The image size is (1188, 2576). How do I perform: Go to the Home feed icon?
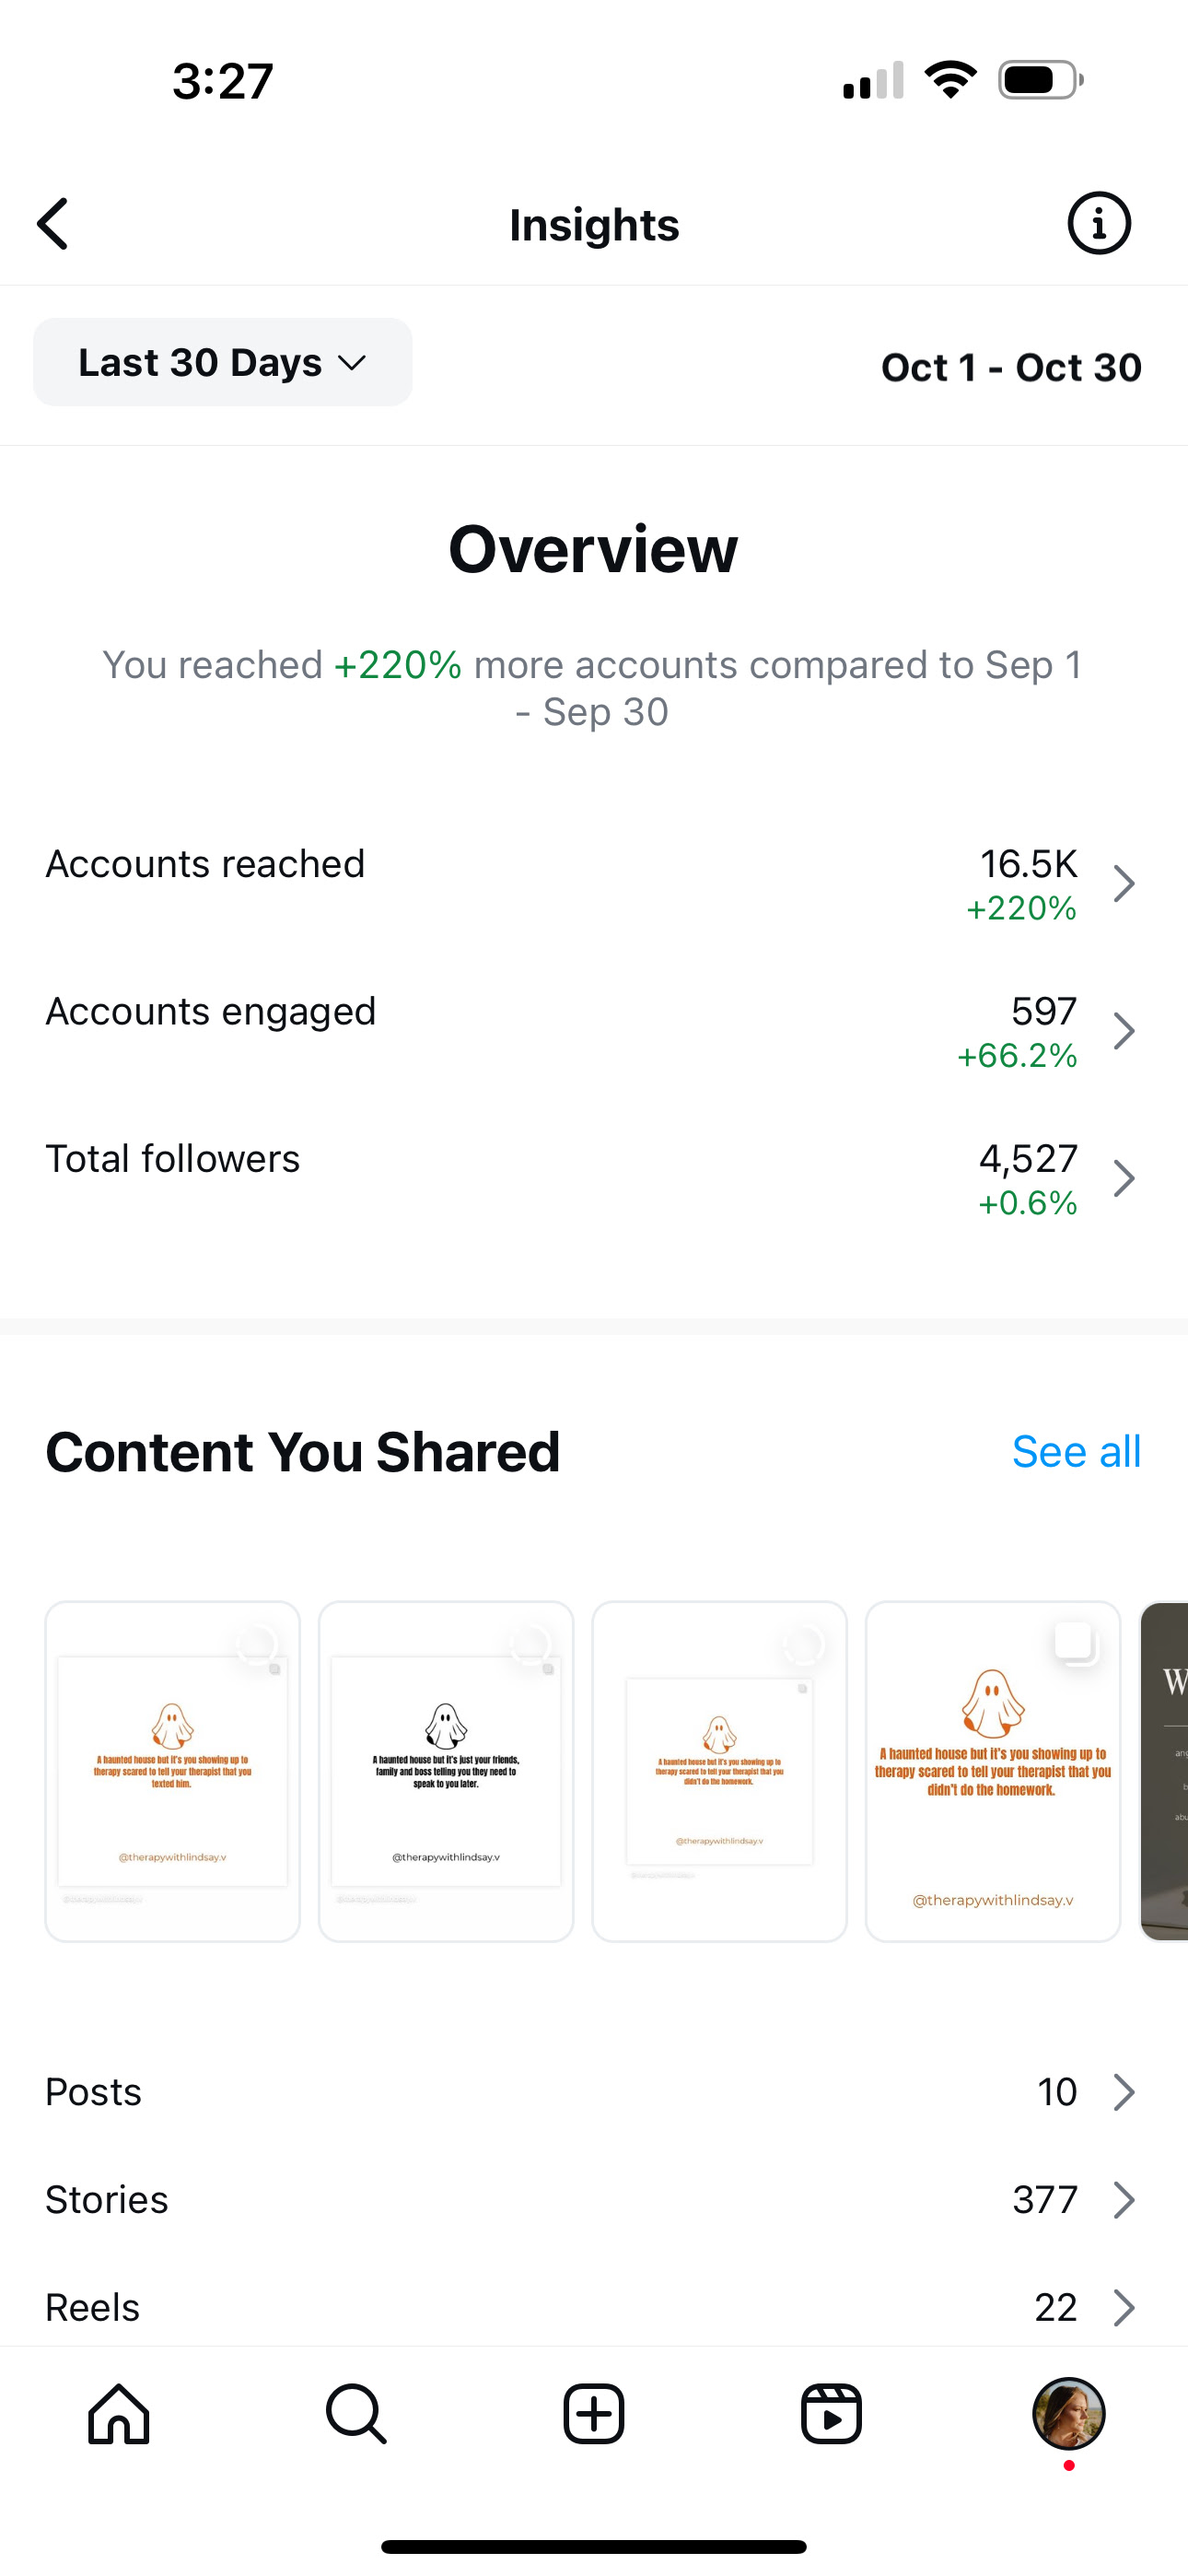(x=119, y=2413)
